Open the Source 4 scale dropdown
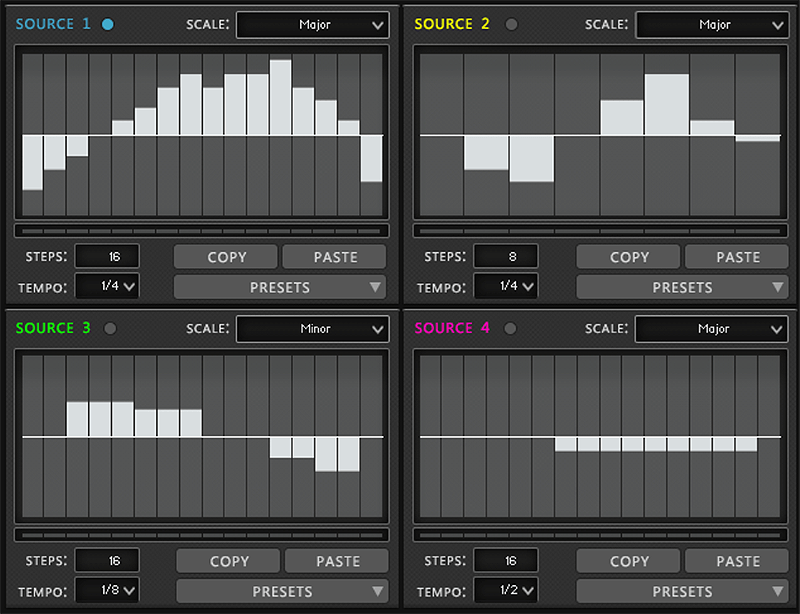Image resolution: width=800 pixels, height=614 pixels. 711,328
